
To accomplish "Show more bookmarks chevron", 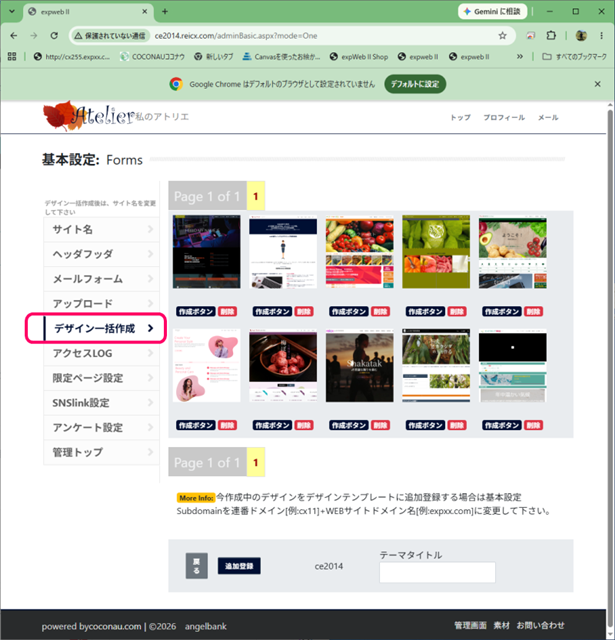I will click(520, 57).
